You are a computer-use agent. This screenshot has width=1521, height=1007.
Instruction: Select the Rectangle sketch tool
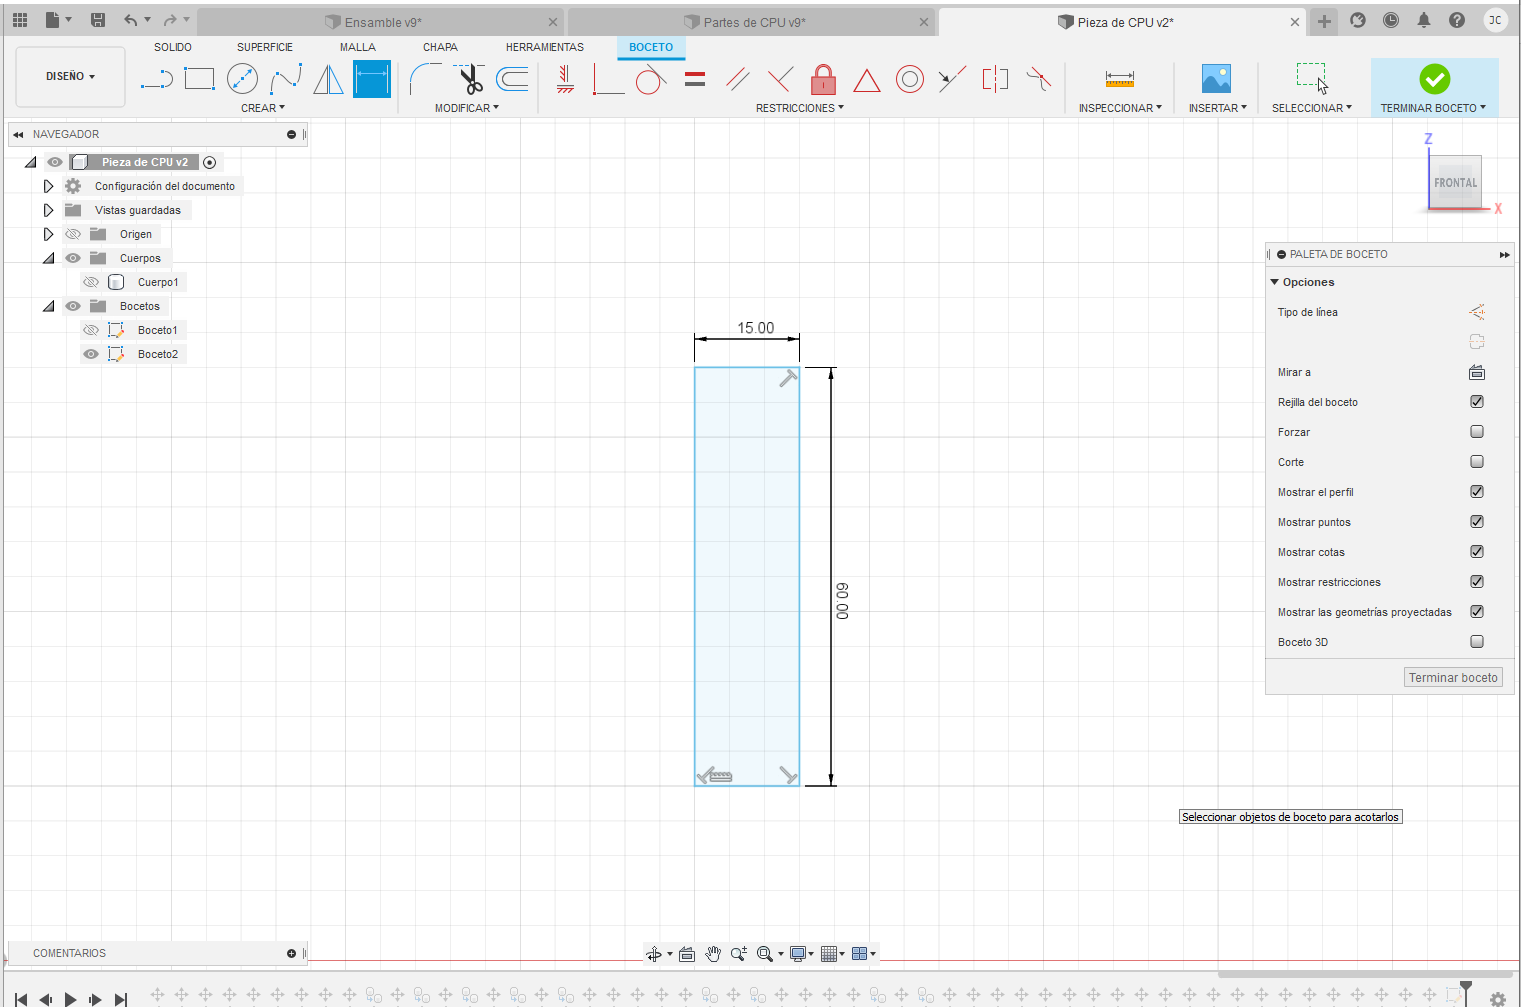[x=199, y=79]
